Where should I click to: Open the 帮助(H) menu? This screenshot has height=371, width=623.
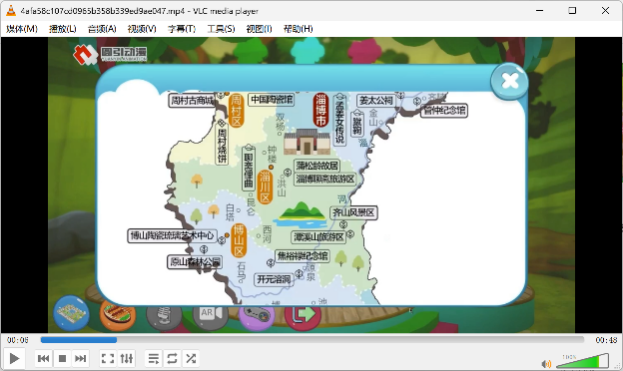click(298, 29)
